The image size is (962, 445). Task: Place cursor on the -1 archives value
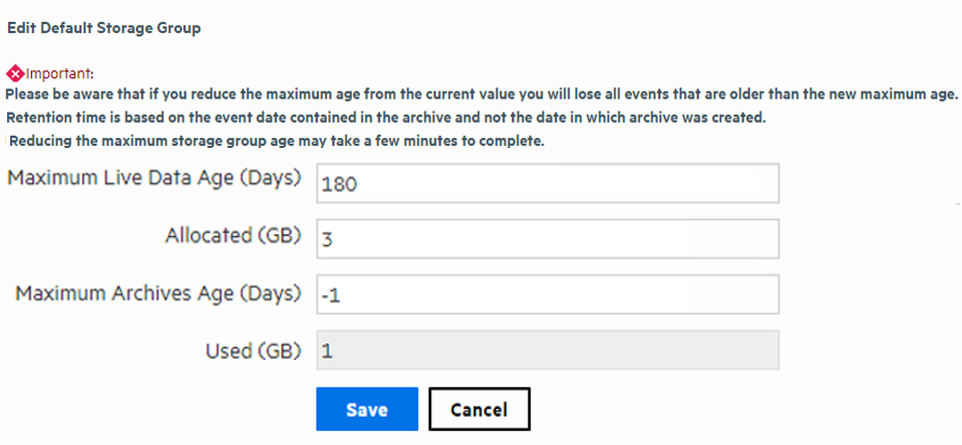[x=331, y=295]
